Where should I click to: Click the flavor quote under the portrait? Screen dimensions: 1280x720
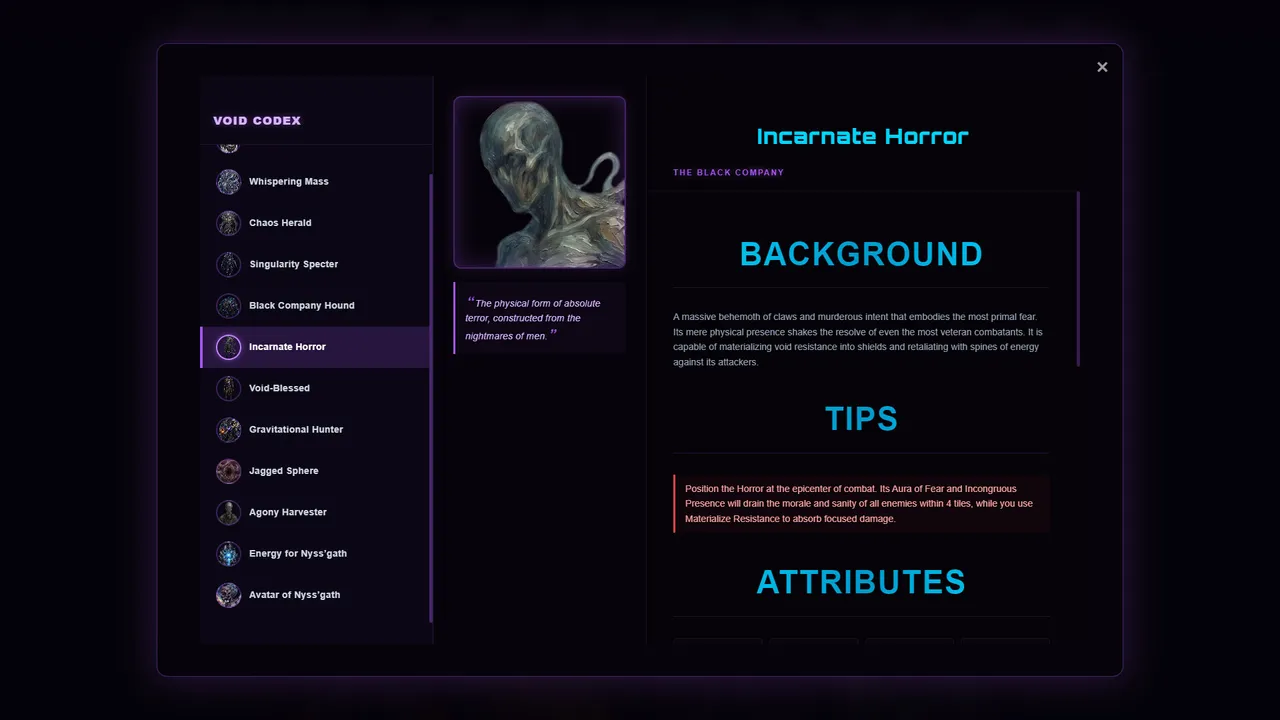pyautogui.click(x=540, y=318)
